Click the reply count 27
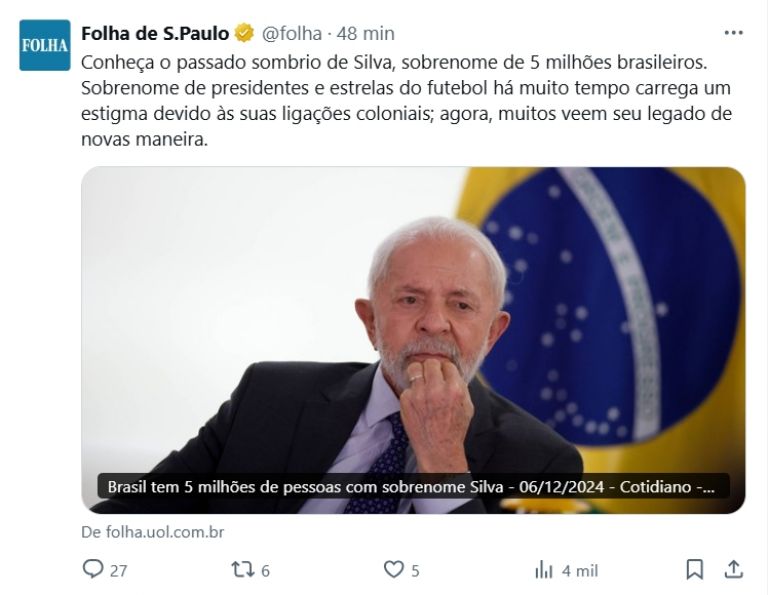Screen dimensions: 768x595 [x=119, y=571]
